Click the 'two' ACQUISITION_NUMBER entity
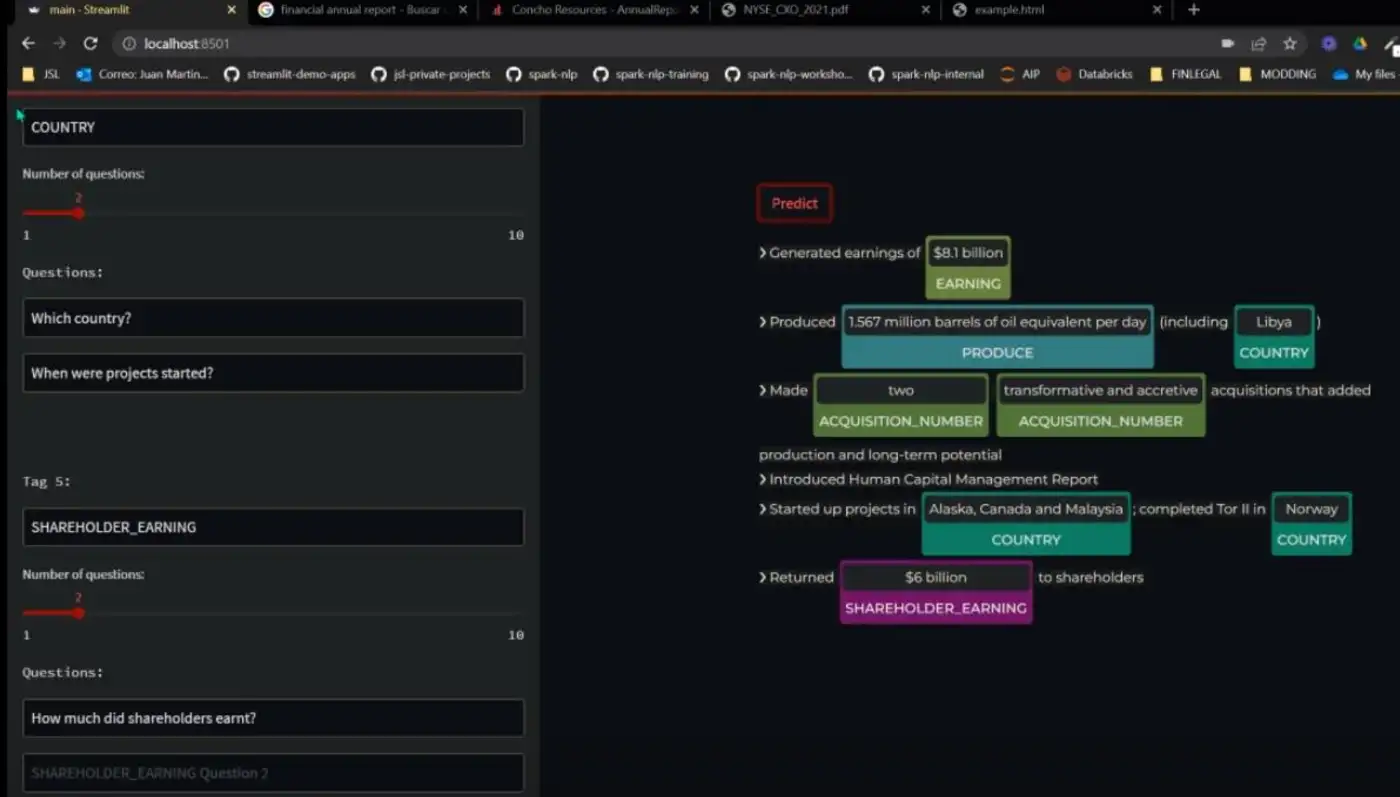This screenshot has height=797, width=1400. click(x=901, y=405)
